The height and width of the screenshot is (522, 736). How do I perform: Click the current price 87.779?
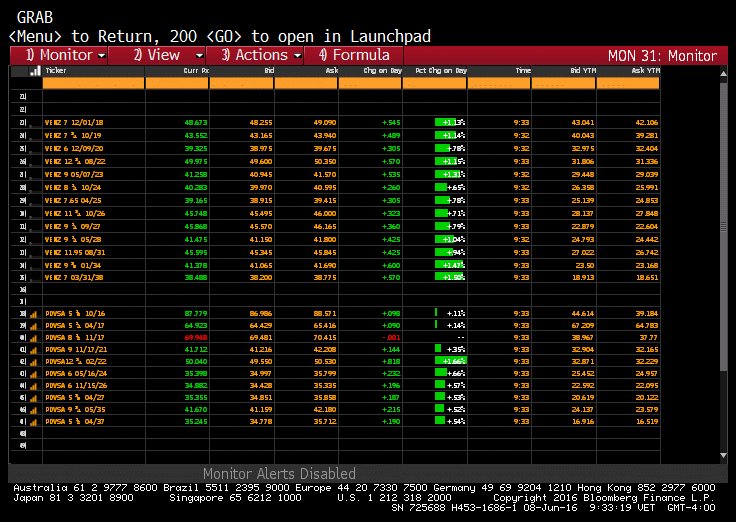click(196, 314)
